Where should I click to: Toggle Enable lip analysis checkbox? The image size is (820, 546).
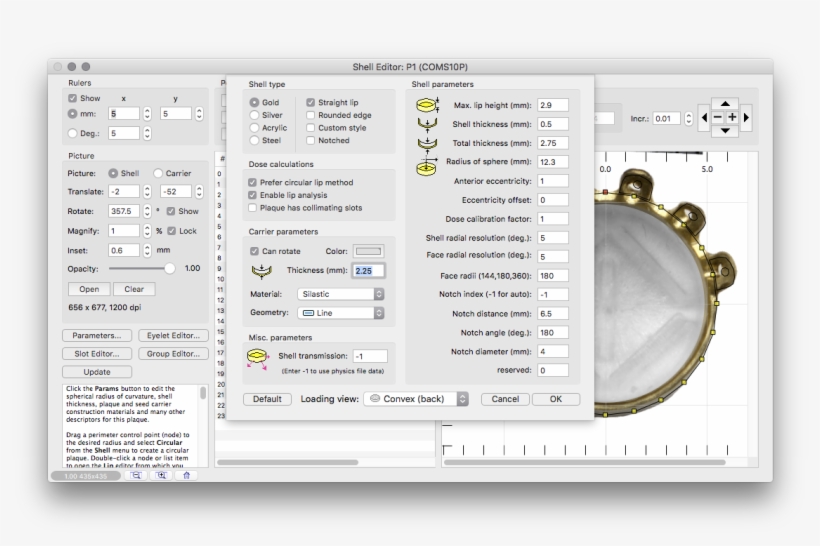point(253,195)
